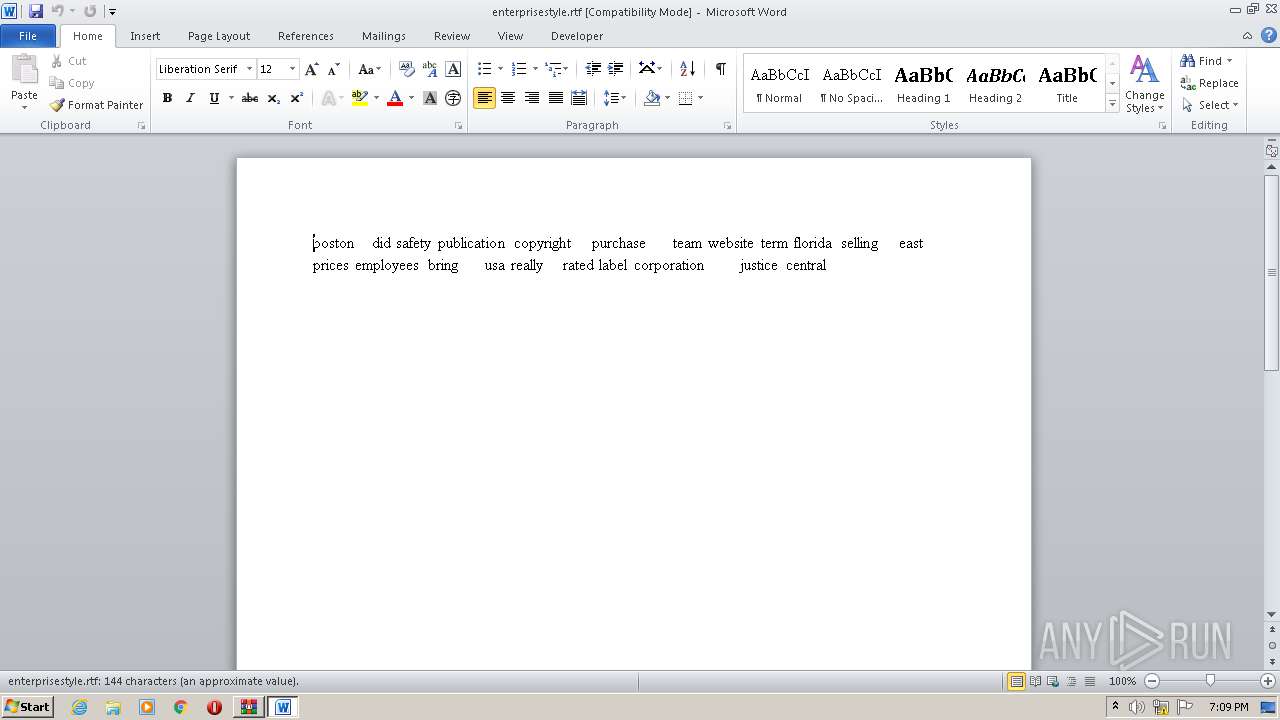
Task: Zoom in with the plus button
Action: coord(1268,681)
